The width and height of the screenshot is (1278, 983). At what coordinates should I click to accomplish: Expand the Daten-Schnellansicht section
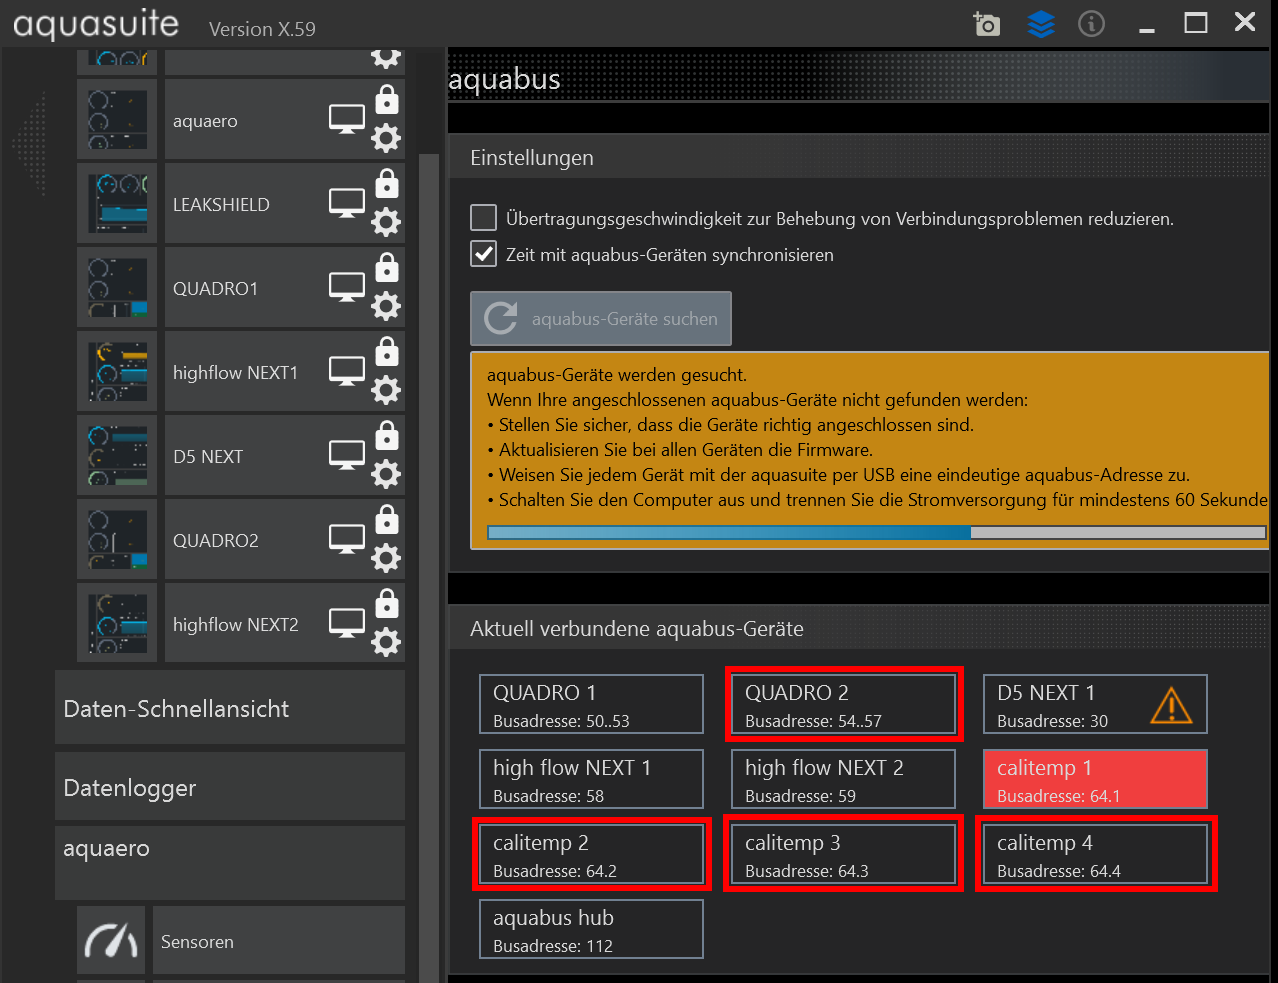230,708
